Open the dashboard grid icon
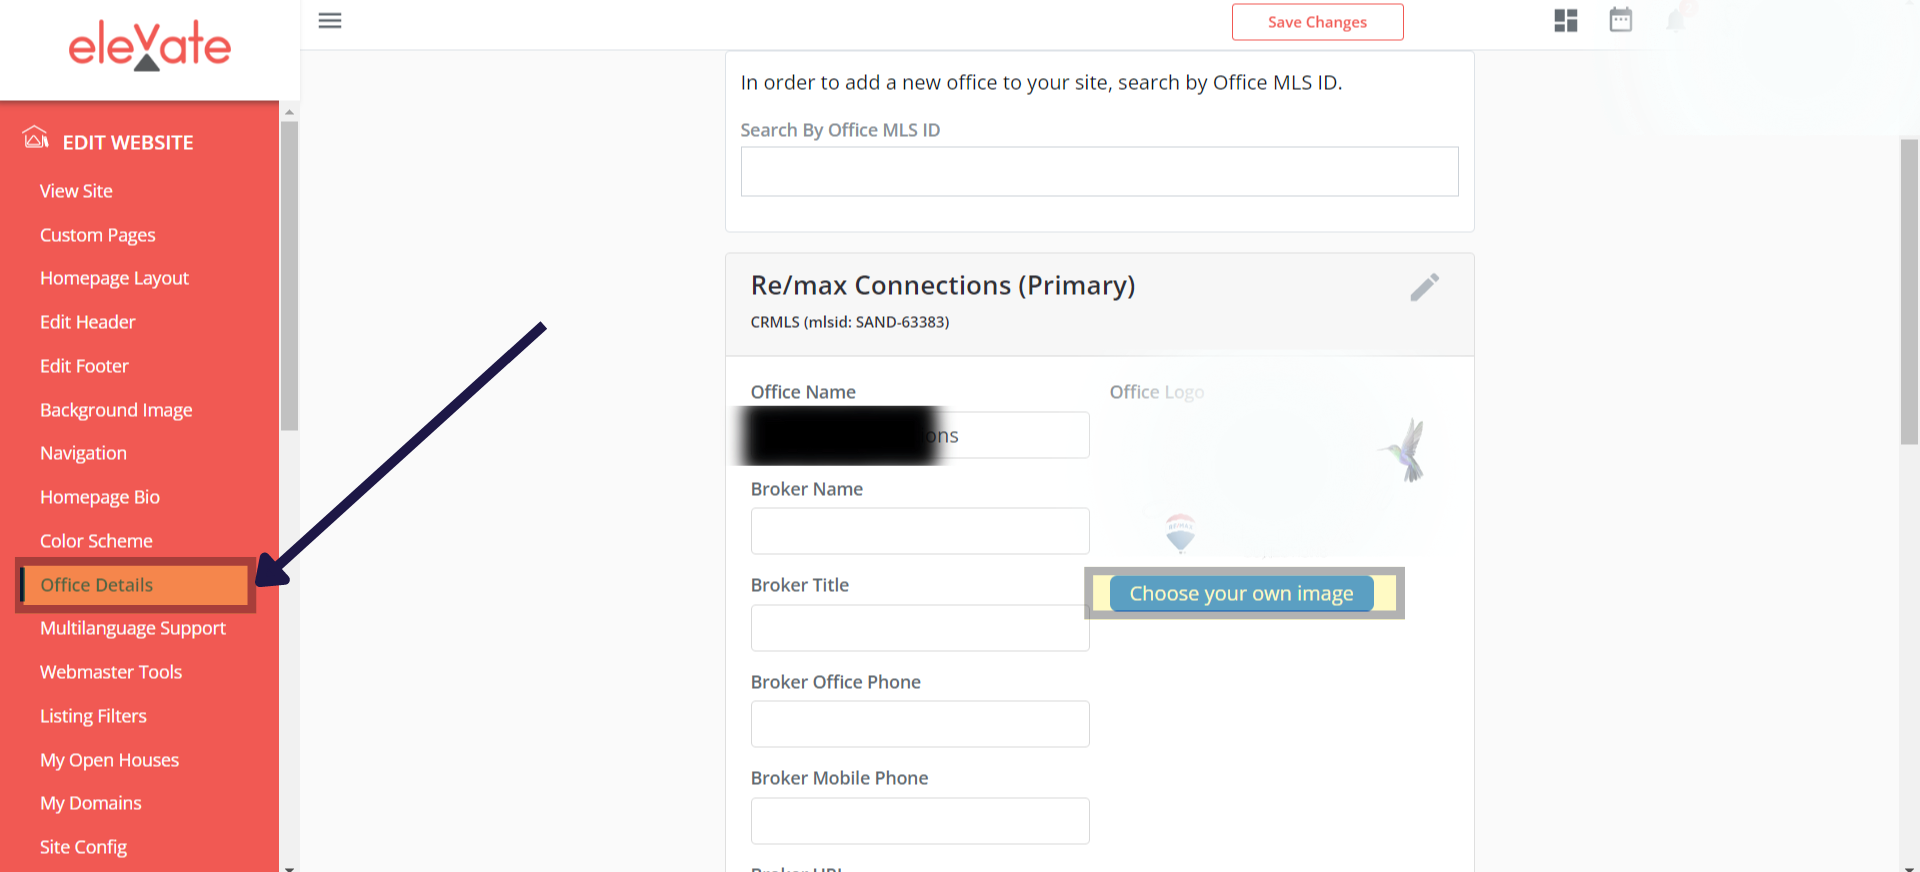Image resolution: width=1920 pixels, height=872 pixels. coord(1566,21)
